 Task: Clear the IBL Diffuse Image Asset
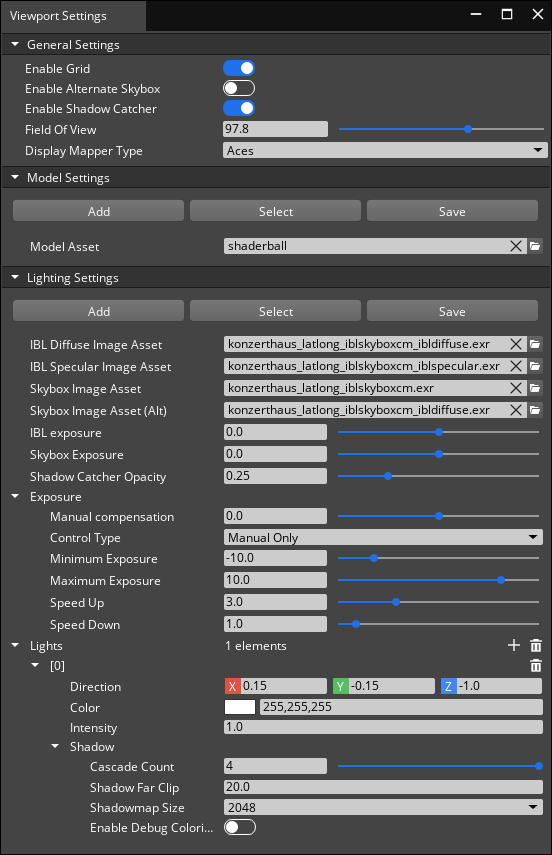pyautogui.click(x=515, y=344)
